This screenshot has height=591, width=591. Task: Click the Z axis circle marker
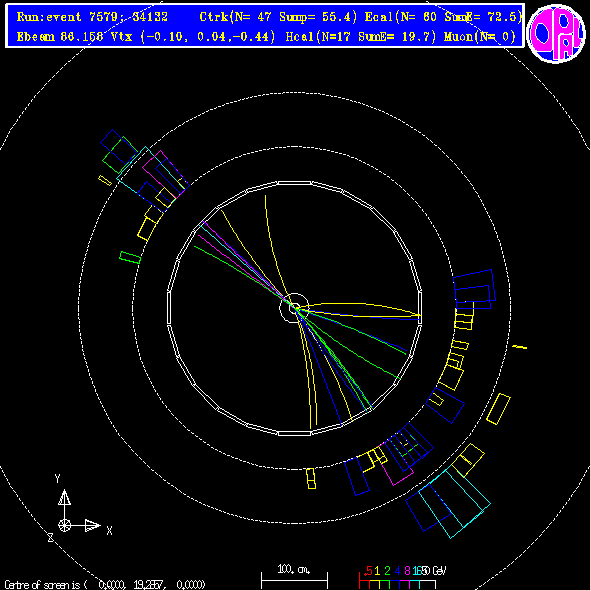pyautogui.click(x=64, y=525)
